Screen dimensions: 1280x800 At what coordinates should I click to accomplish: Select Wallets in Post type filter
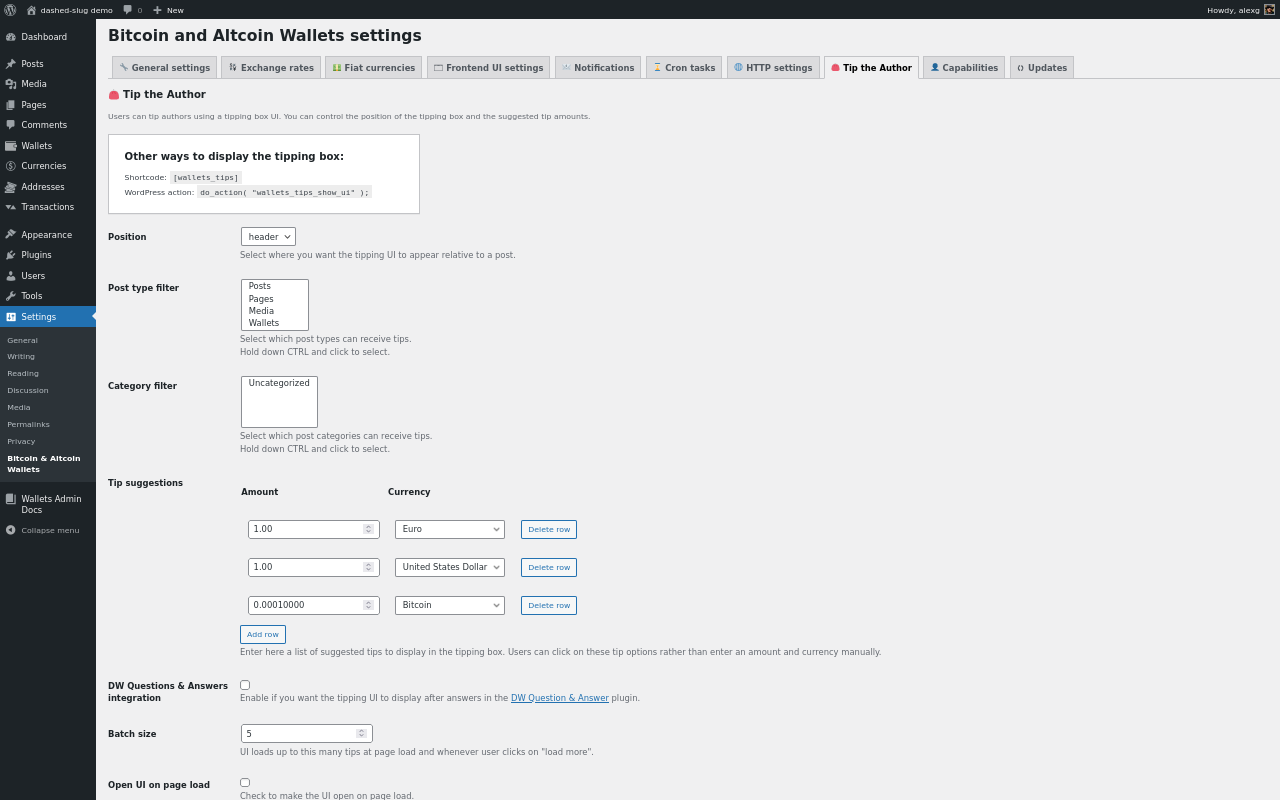point(275,323)
